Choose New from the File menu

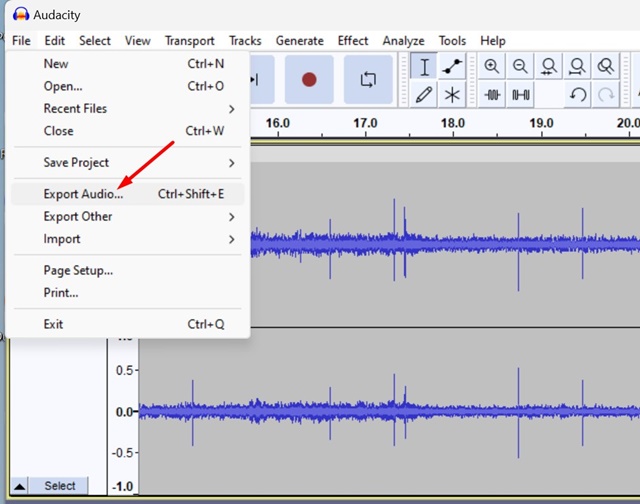click(127, 64)
